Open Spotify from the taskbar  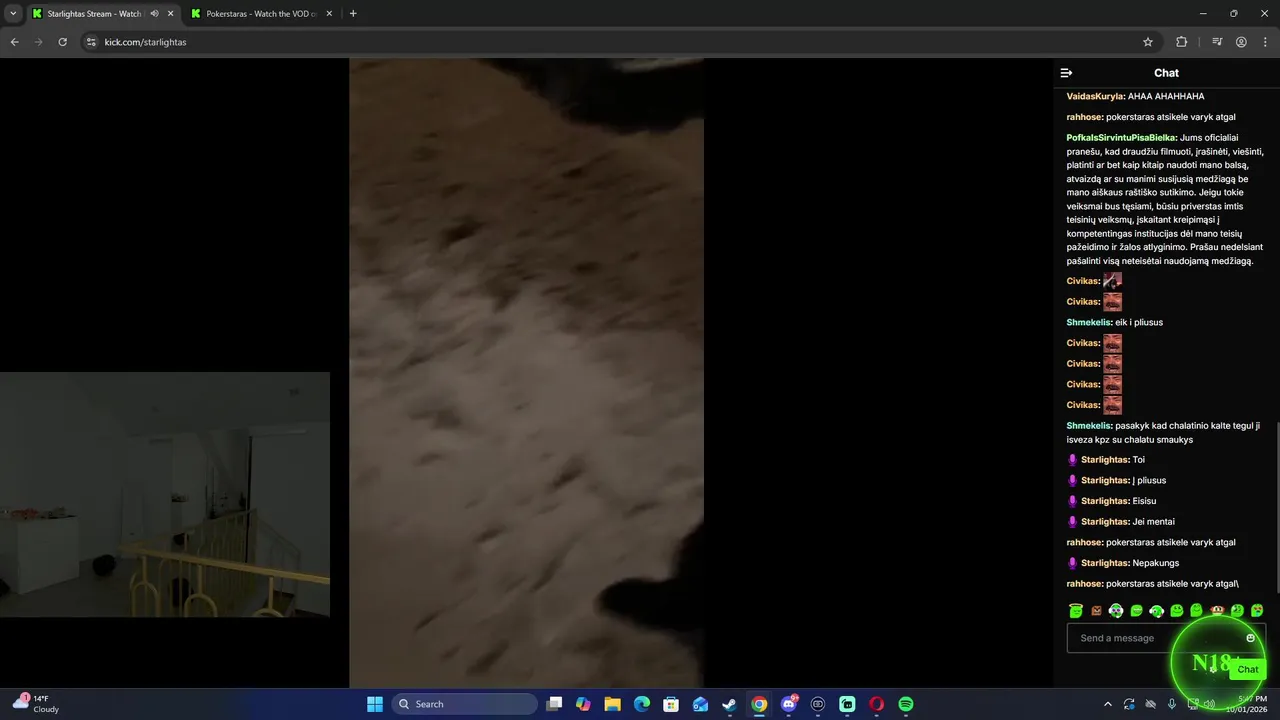pyautogui.click(x=906, y=704)
